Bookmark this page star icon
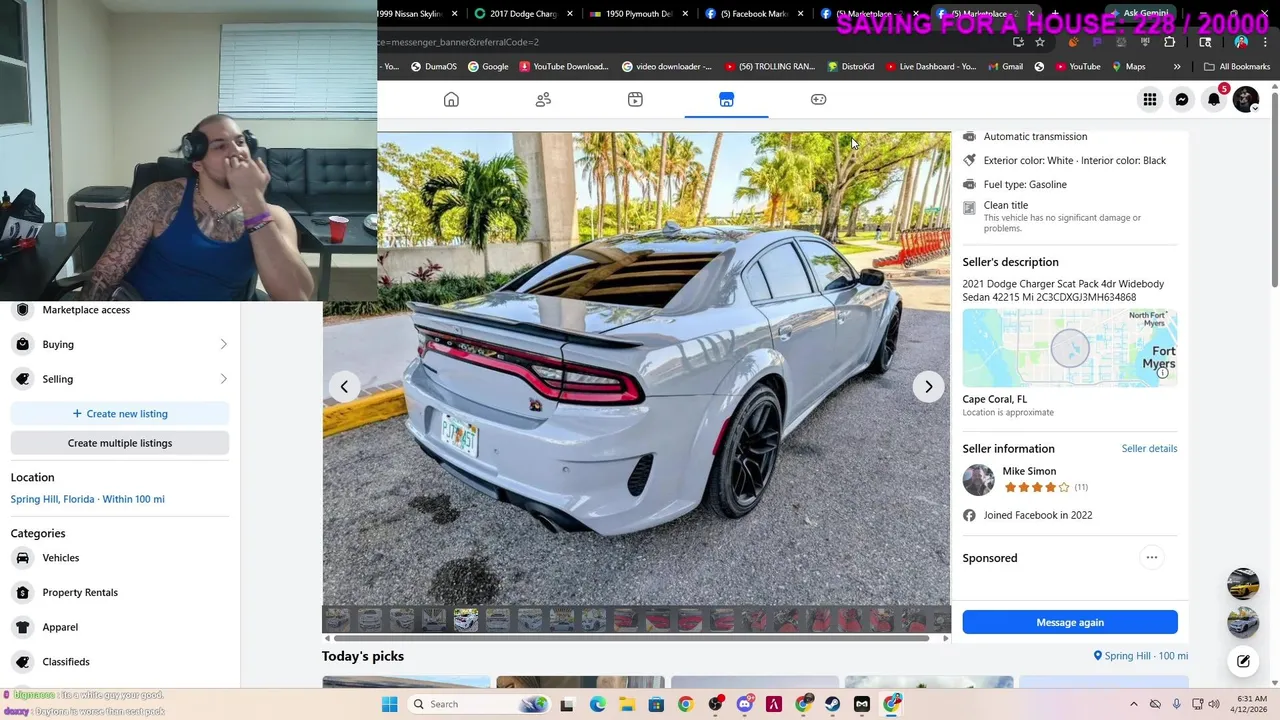This screenshot has height=720, width=1280. pyautogui.click(x=1040, y=42)
